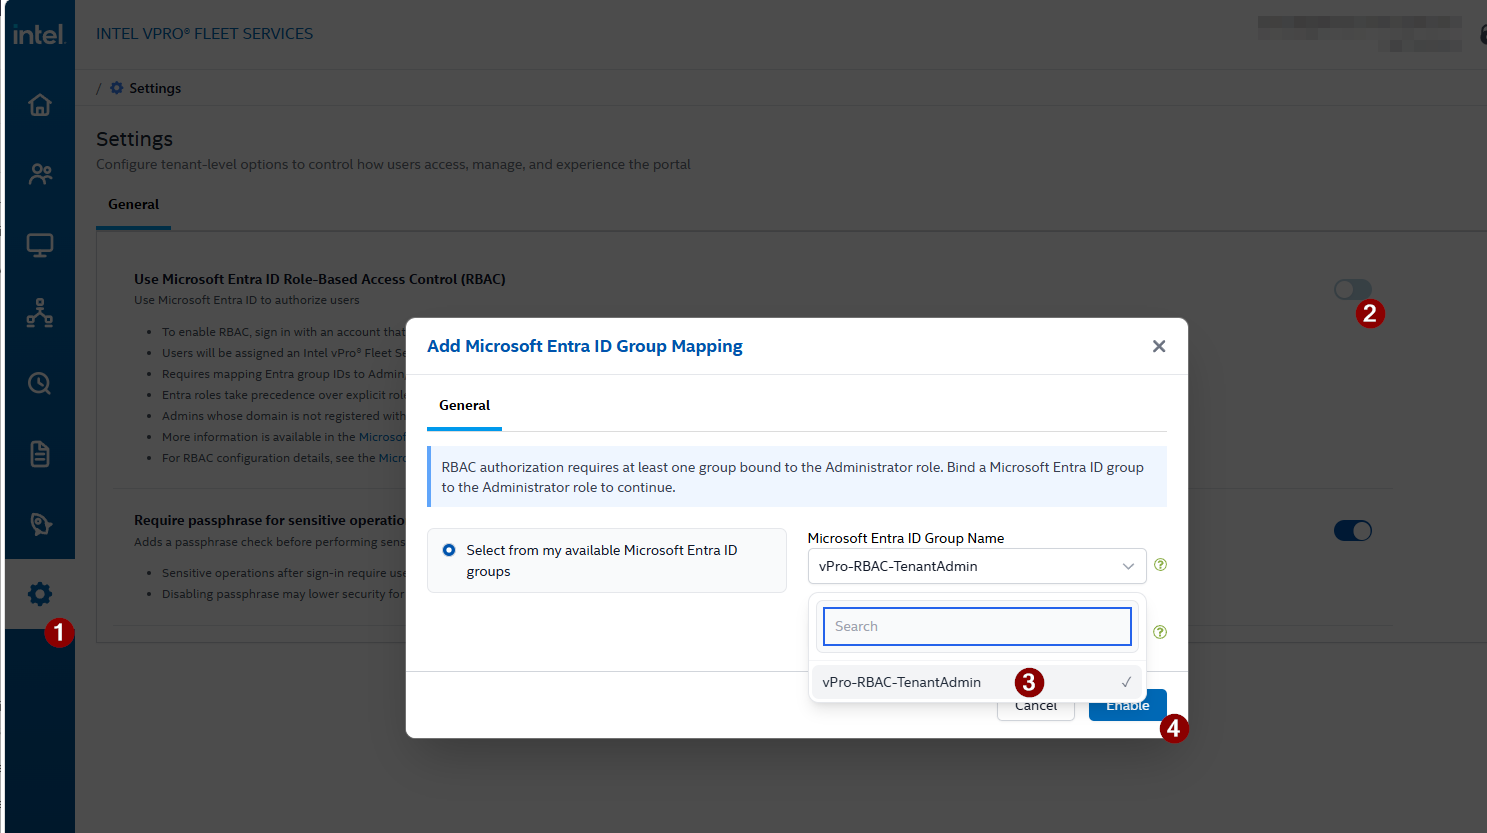Open the Settings gear icon in the sidebar
This screenshot has height=833, width=1487.
point(40,594)
